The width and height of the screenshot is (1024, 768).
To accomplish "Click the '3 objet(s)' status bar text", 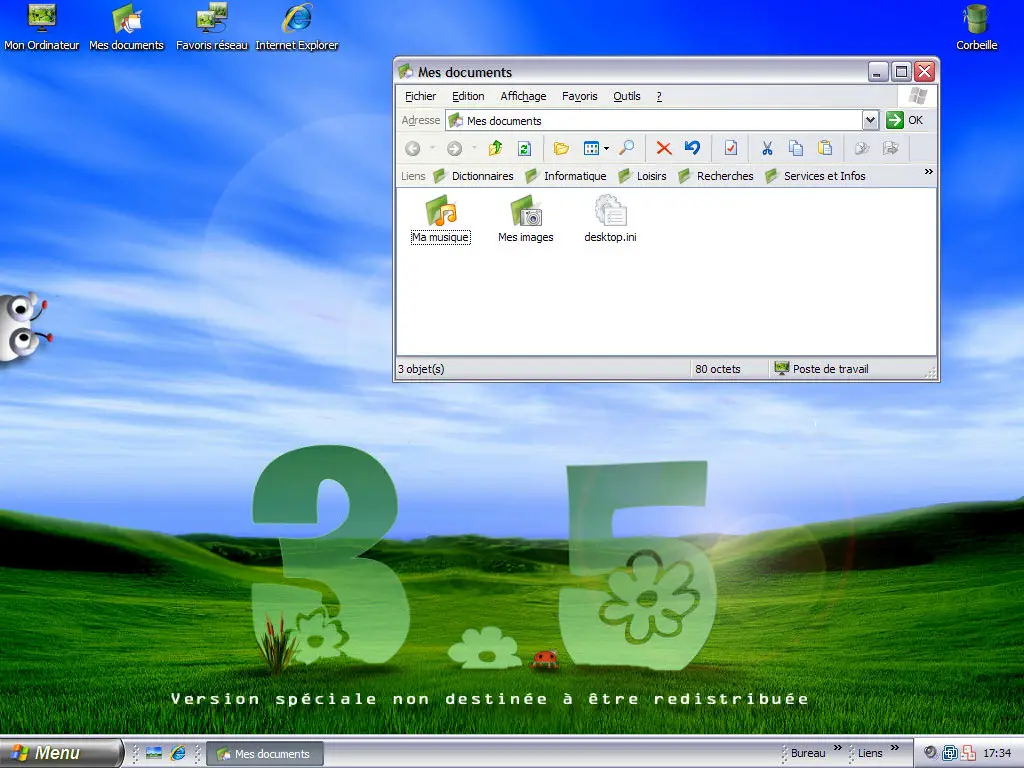I will click(x=421, y=369).
